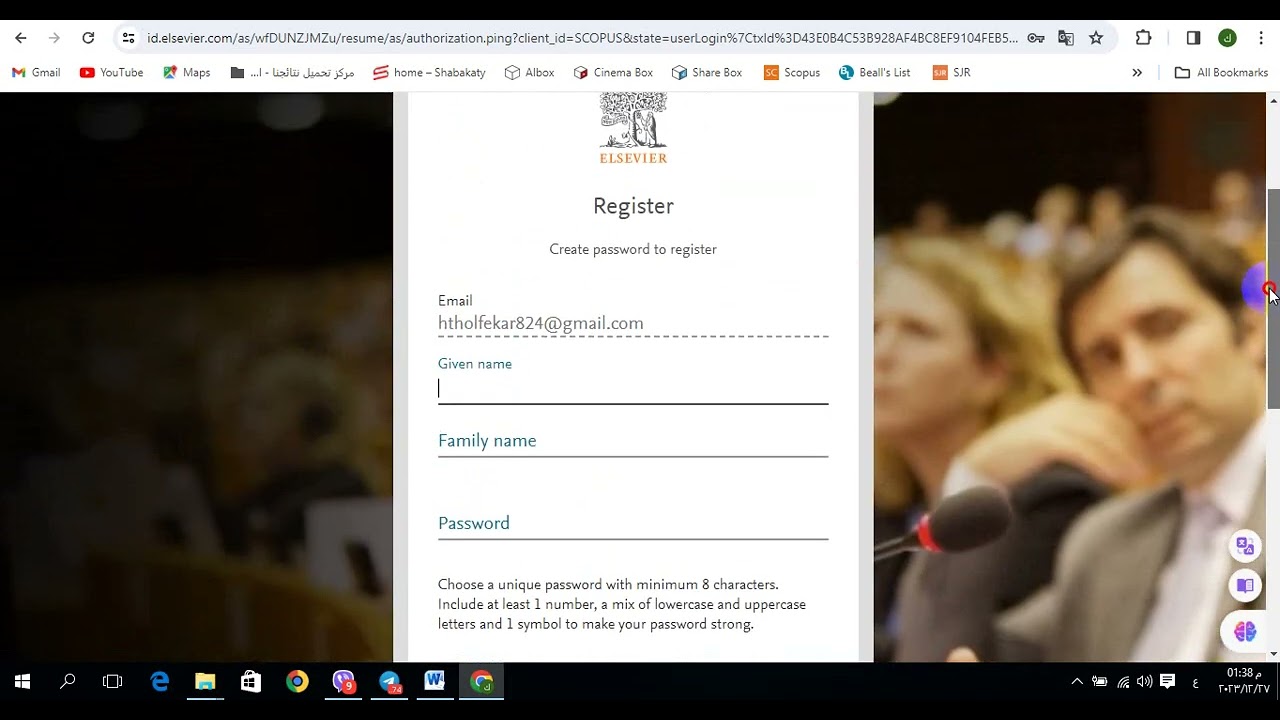Viewport: 1280px width, 720px height.
Task: Toggle the browser side panel
Action: point(1193,38)
